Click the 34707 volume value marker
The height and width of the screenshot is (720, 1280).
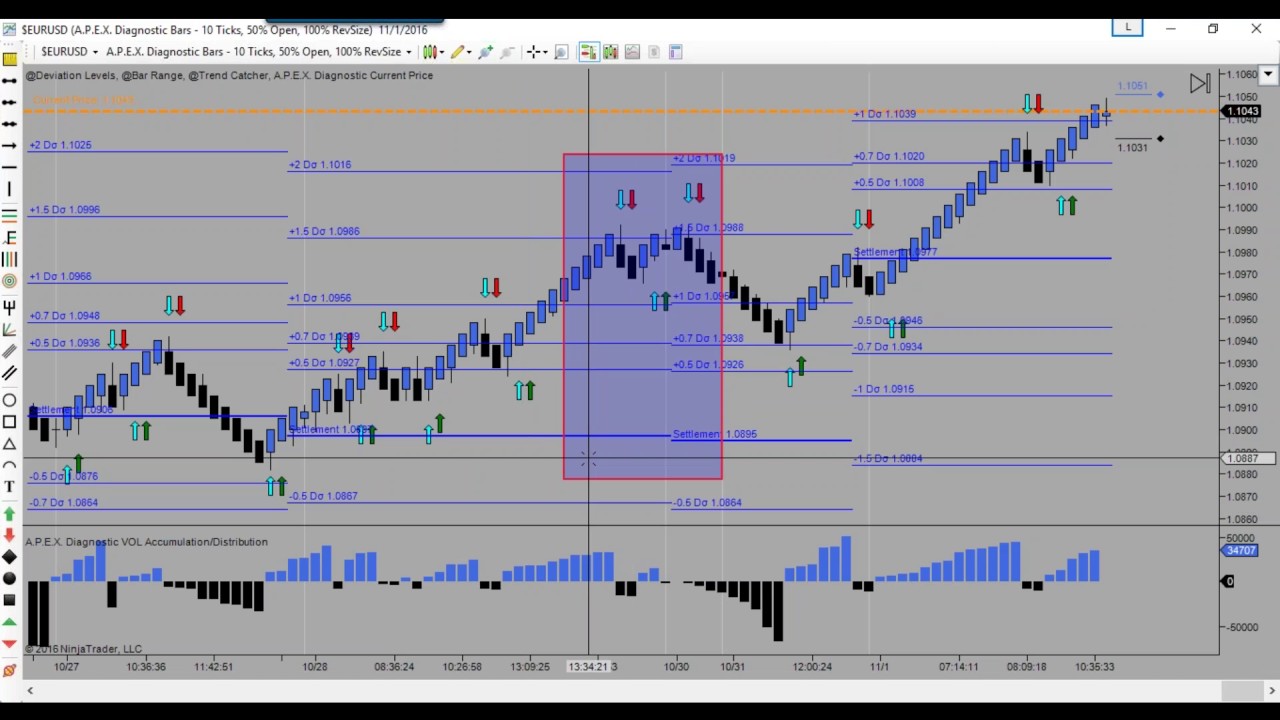(x=1241, y=550)
